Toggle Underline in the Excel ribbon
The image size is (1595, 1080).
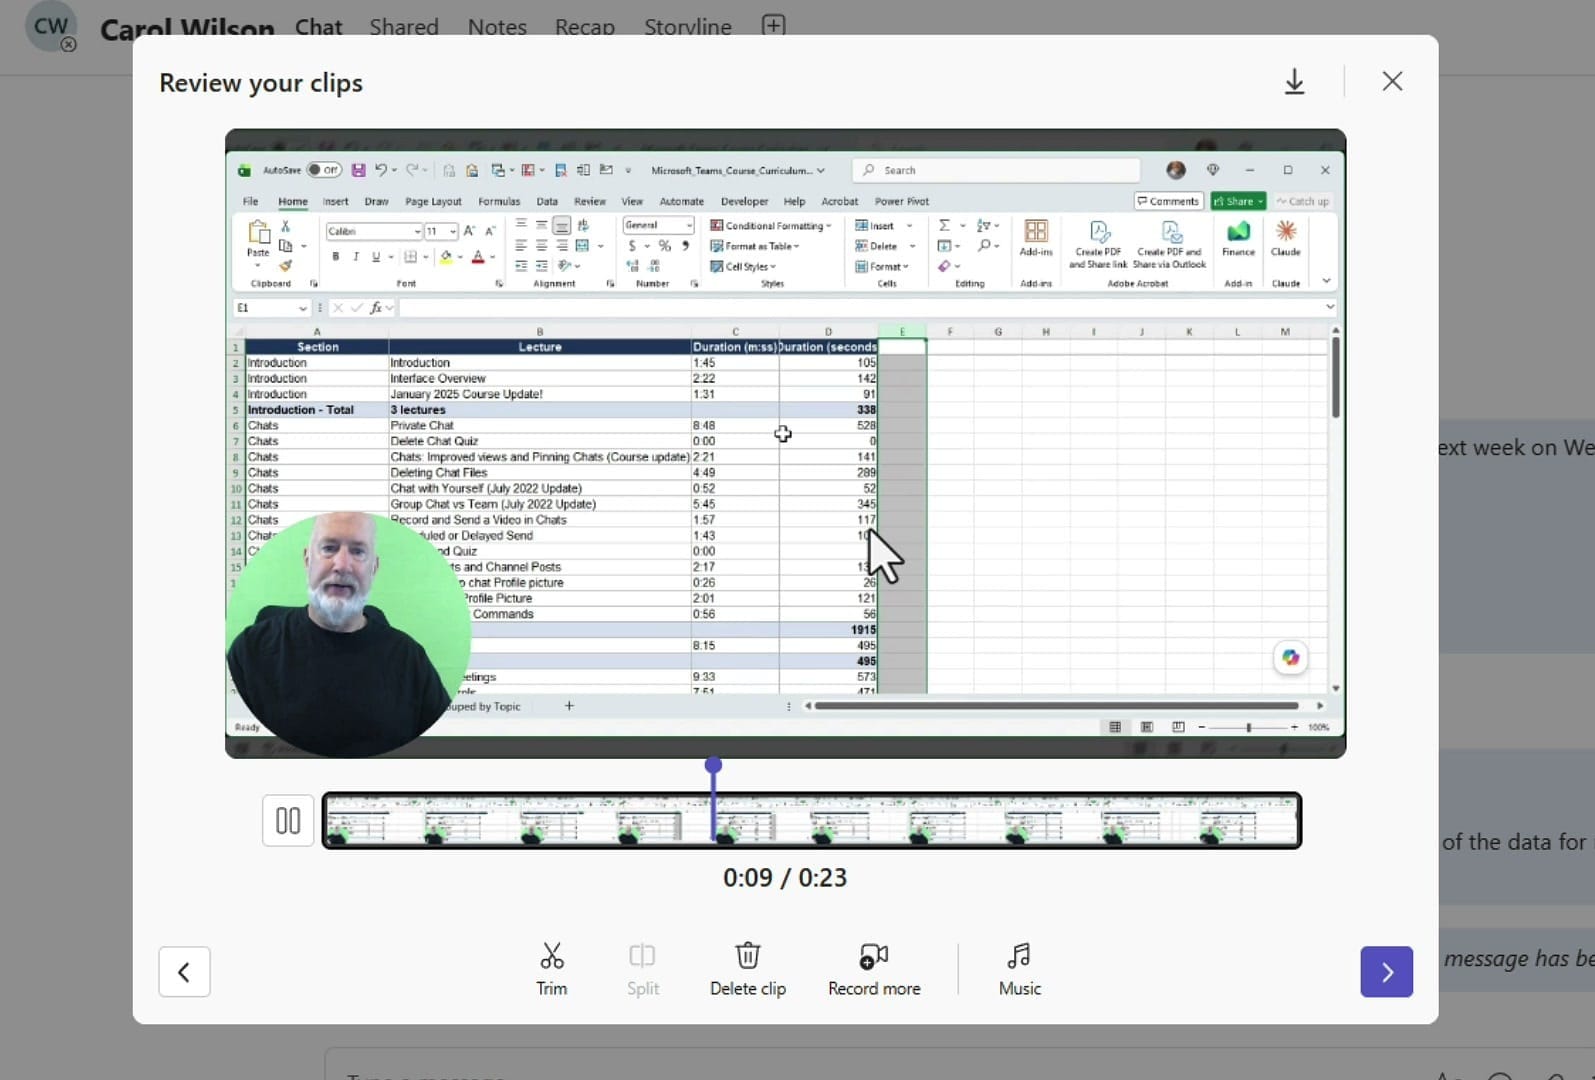tap(376, 257)
